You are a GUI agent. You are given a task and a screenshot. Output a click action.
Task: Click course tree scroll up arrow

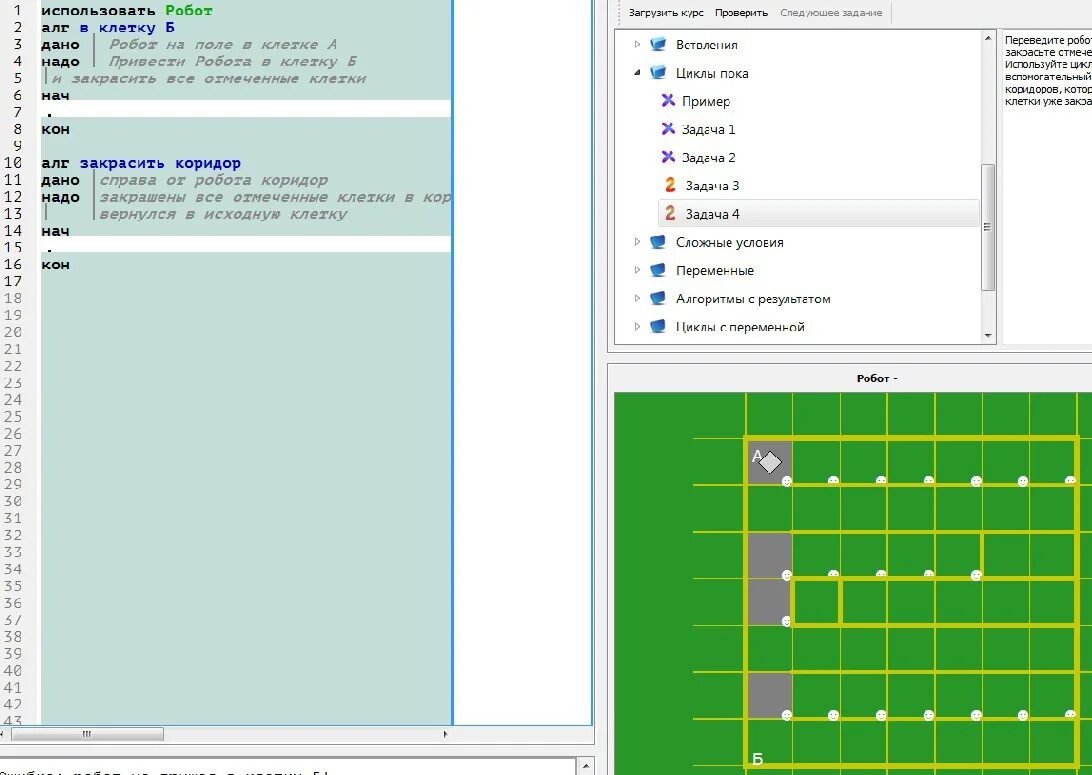[x=988, y=38]
